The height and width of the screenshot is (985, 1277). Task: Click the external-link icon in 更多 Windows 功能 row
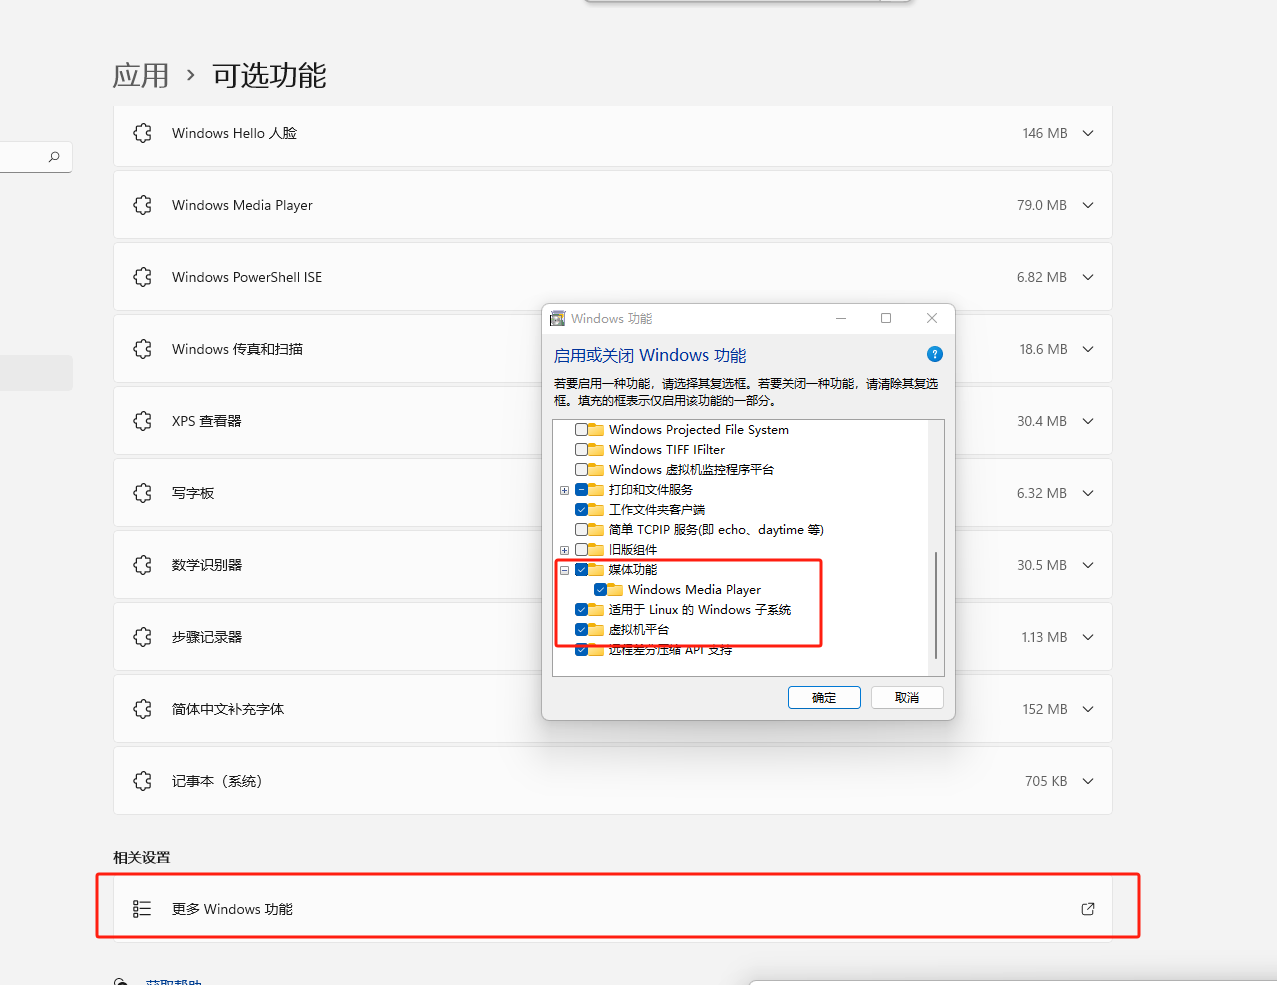tap(1088, 909)
